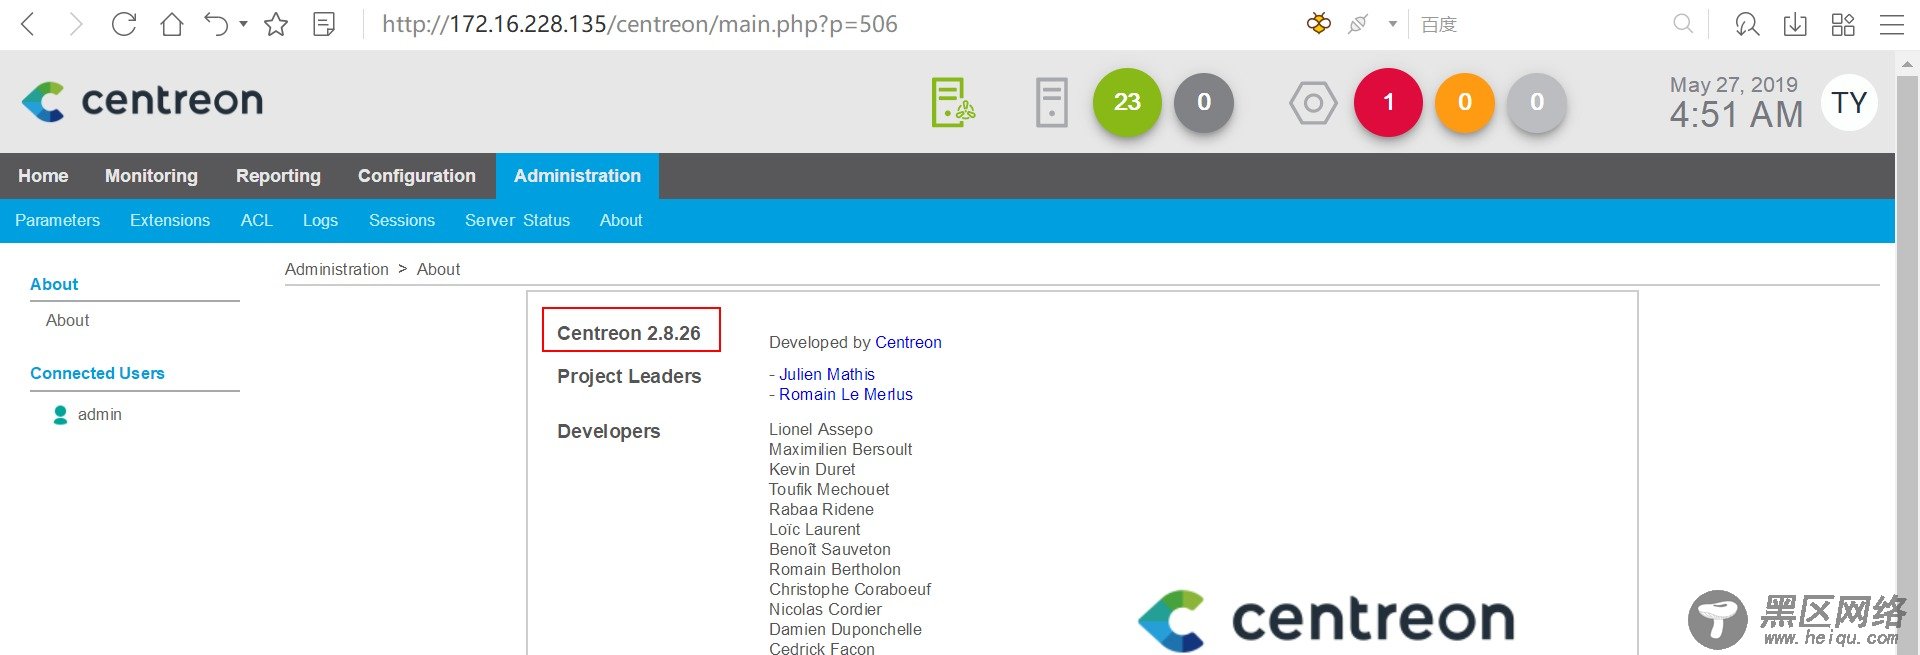Click the services hexagon icon
Screen dimensions: 1920x655
pyautogui.click(x=1313, y=102)
